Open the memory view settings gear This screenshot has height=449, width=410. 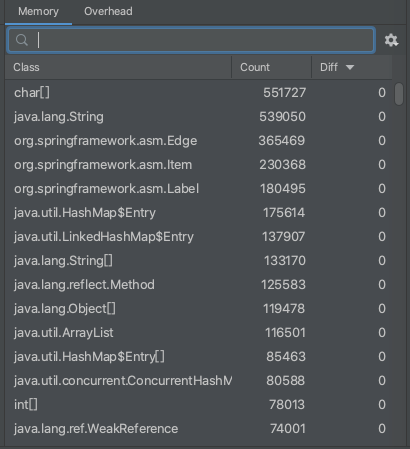391,40
